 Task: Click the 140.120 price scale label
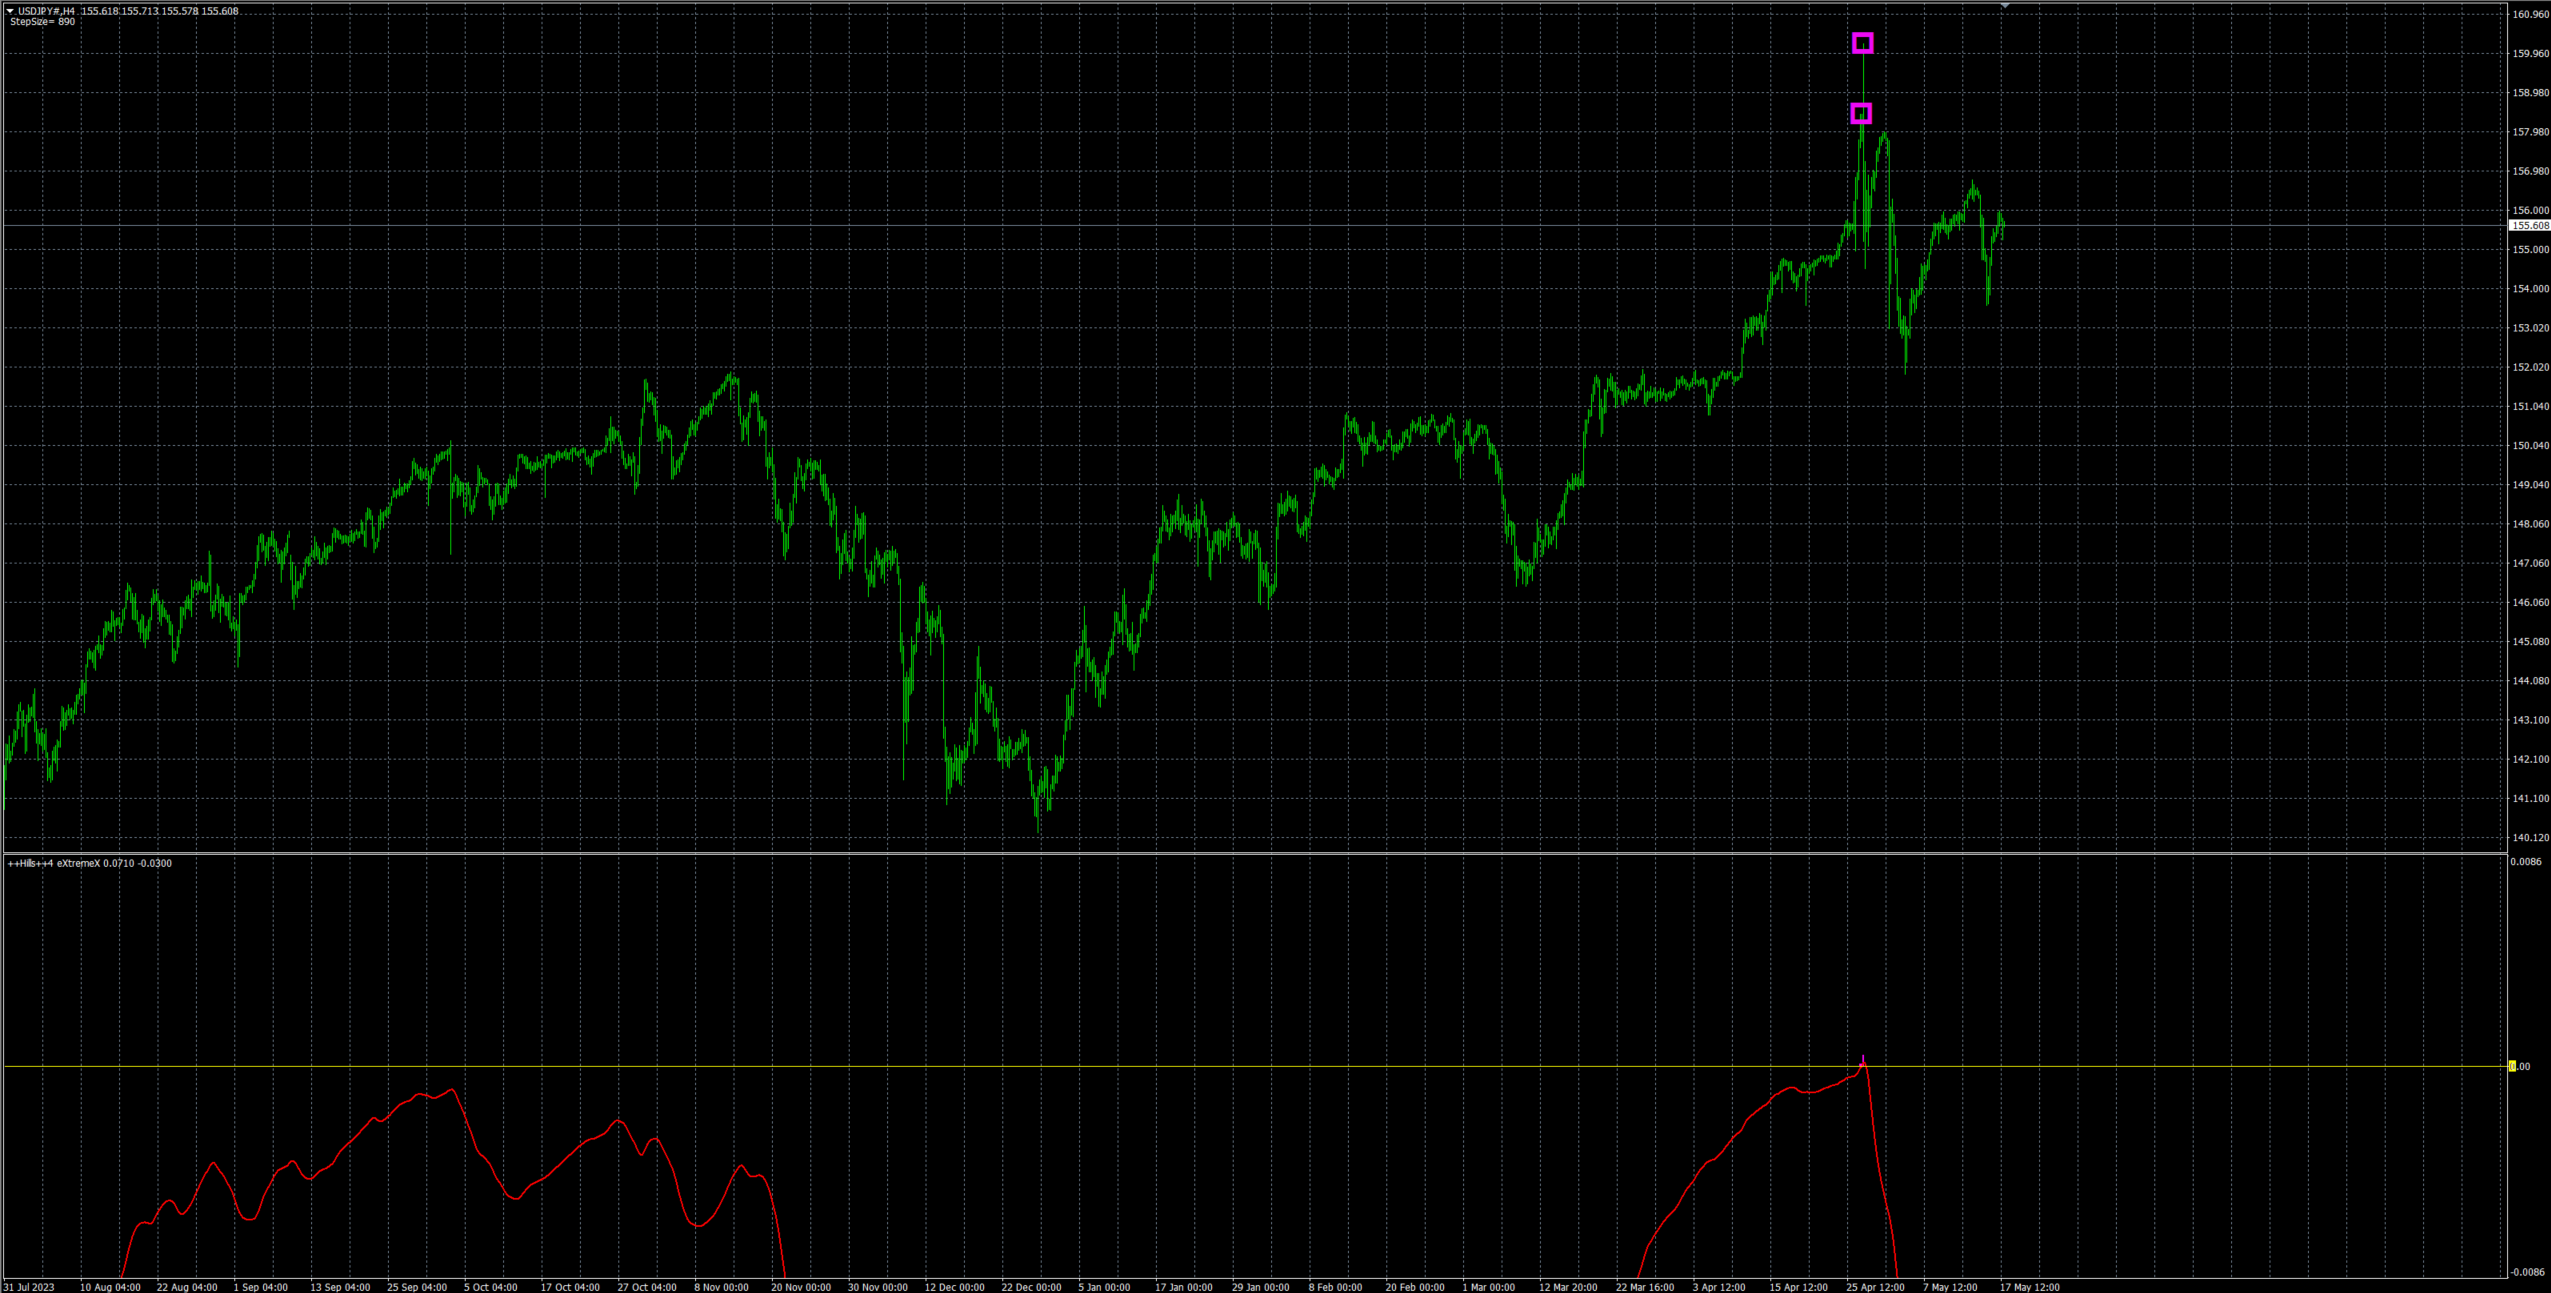pos(2530,838)
